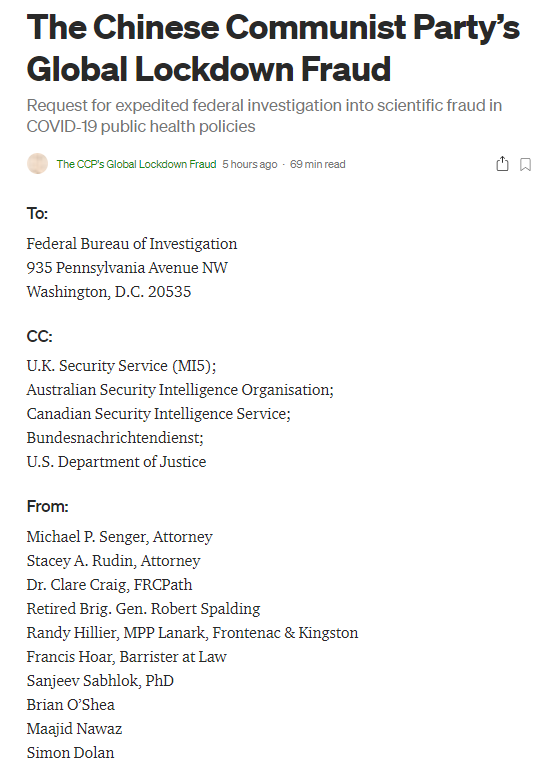The height and width of the screenshot is (770, 546).
Task: Click the 'To:' section heading
Action: 37,214
